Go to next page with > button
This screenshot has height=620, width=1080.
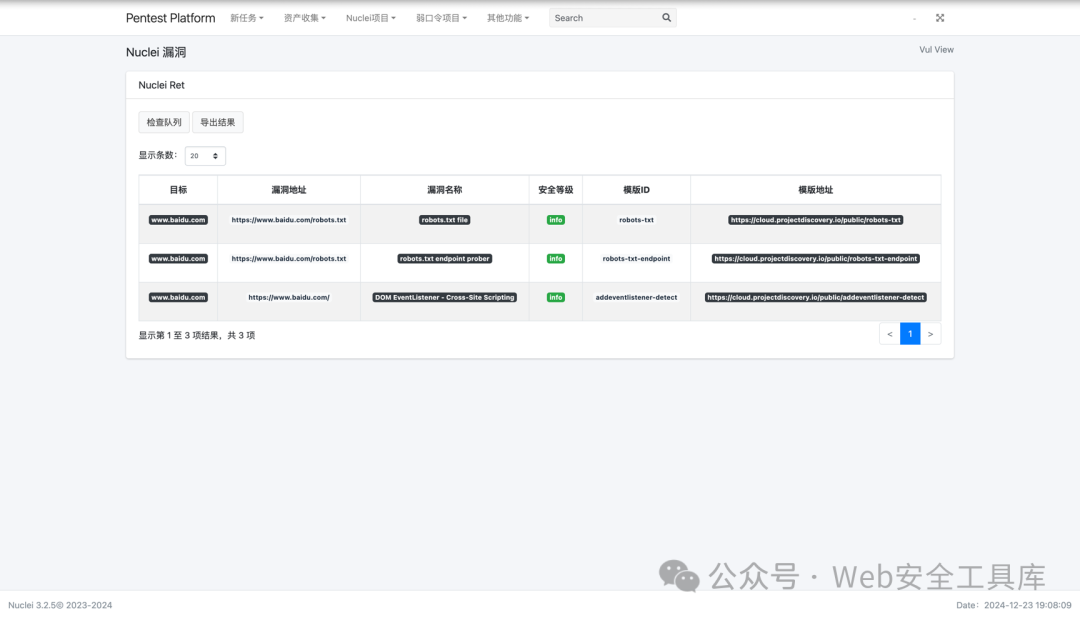click(x=931, y=333)
